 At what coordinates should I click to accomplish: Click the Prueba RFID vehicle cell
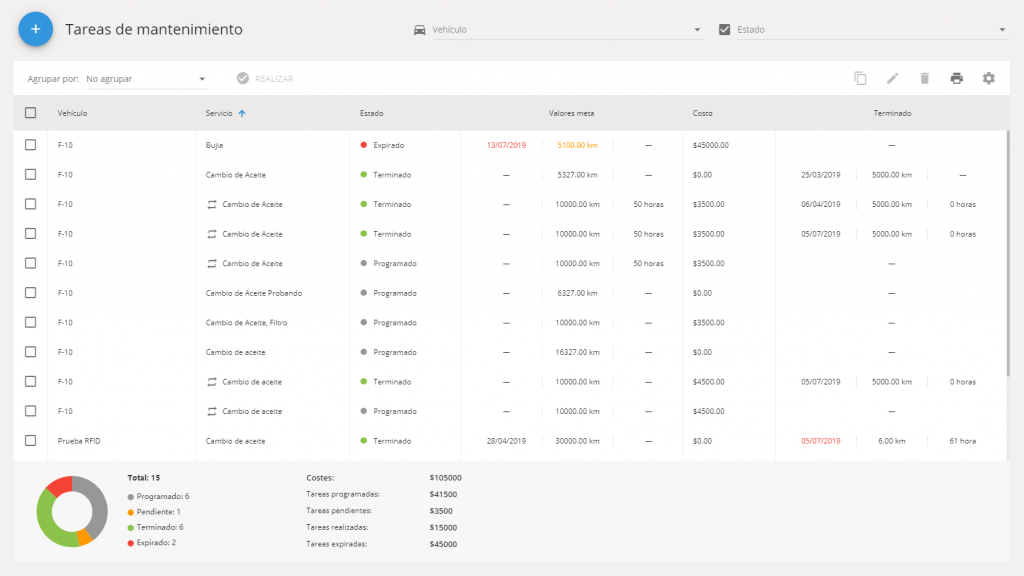point(79,441)
